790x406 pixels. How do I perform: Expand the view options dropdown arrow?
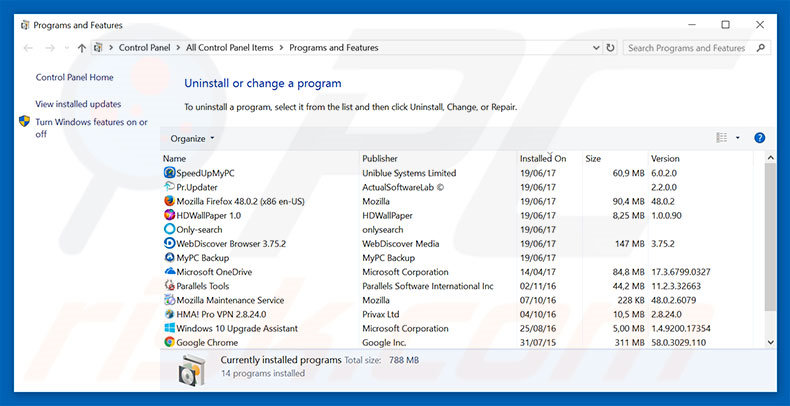click(738, 138)
